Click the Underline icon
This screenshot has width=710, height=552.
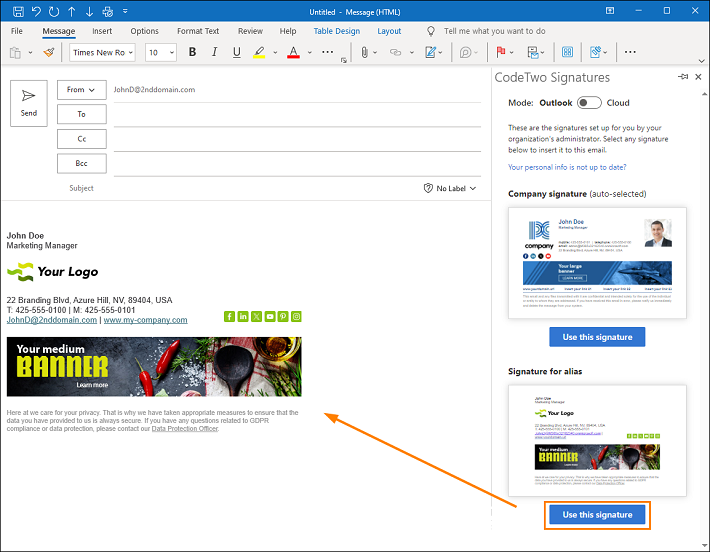coord(236,53)
